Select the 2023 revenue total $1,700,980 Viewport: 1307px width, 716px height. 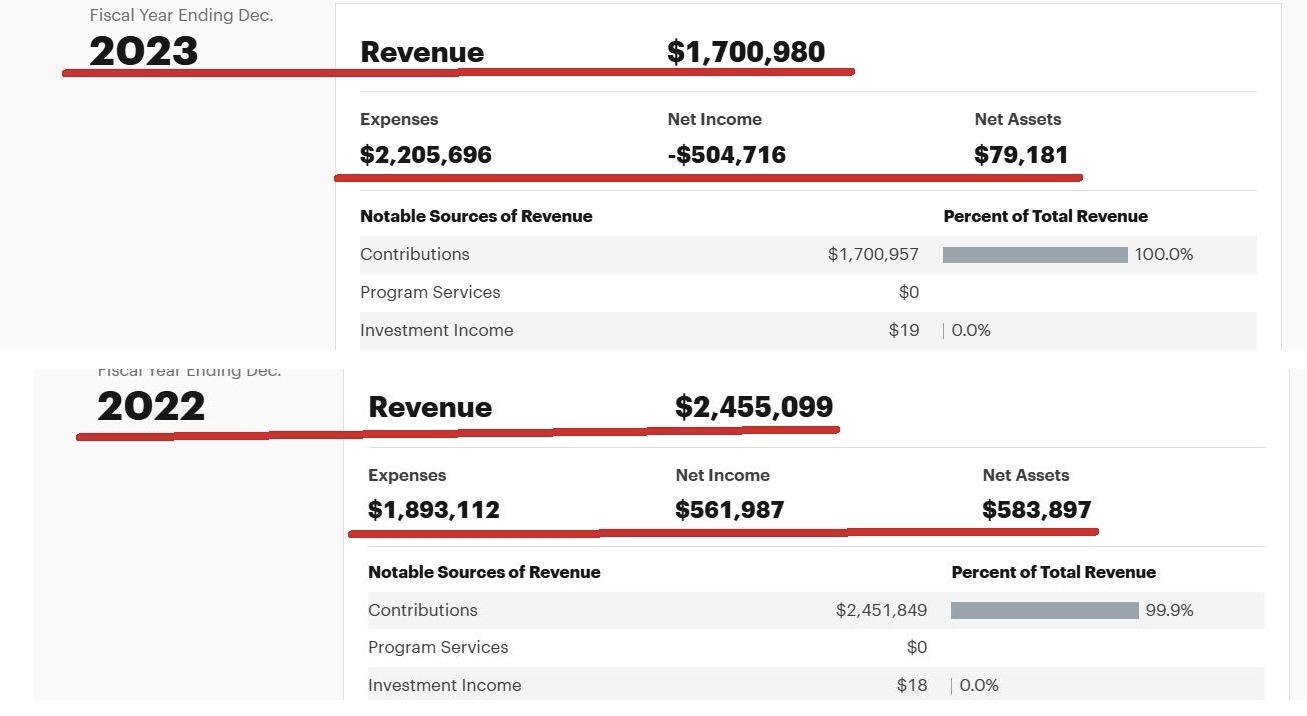tap(746, 52)
